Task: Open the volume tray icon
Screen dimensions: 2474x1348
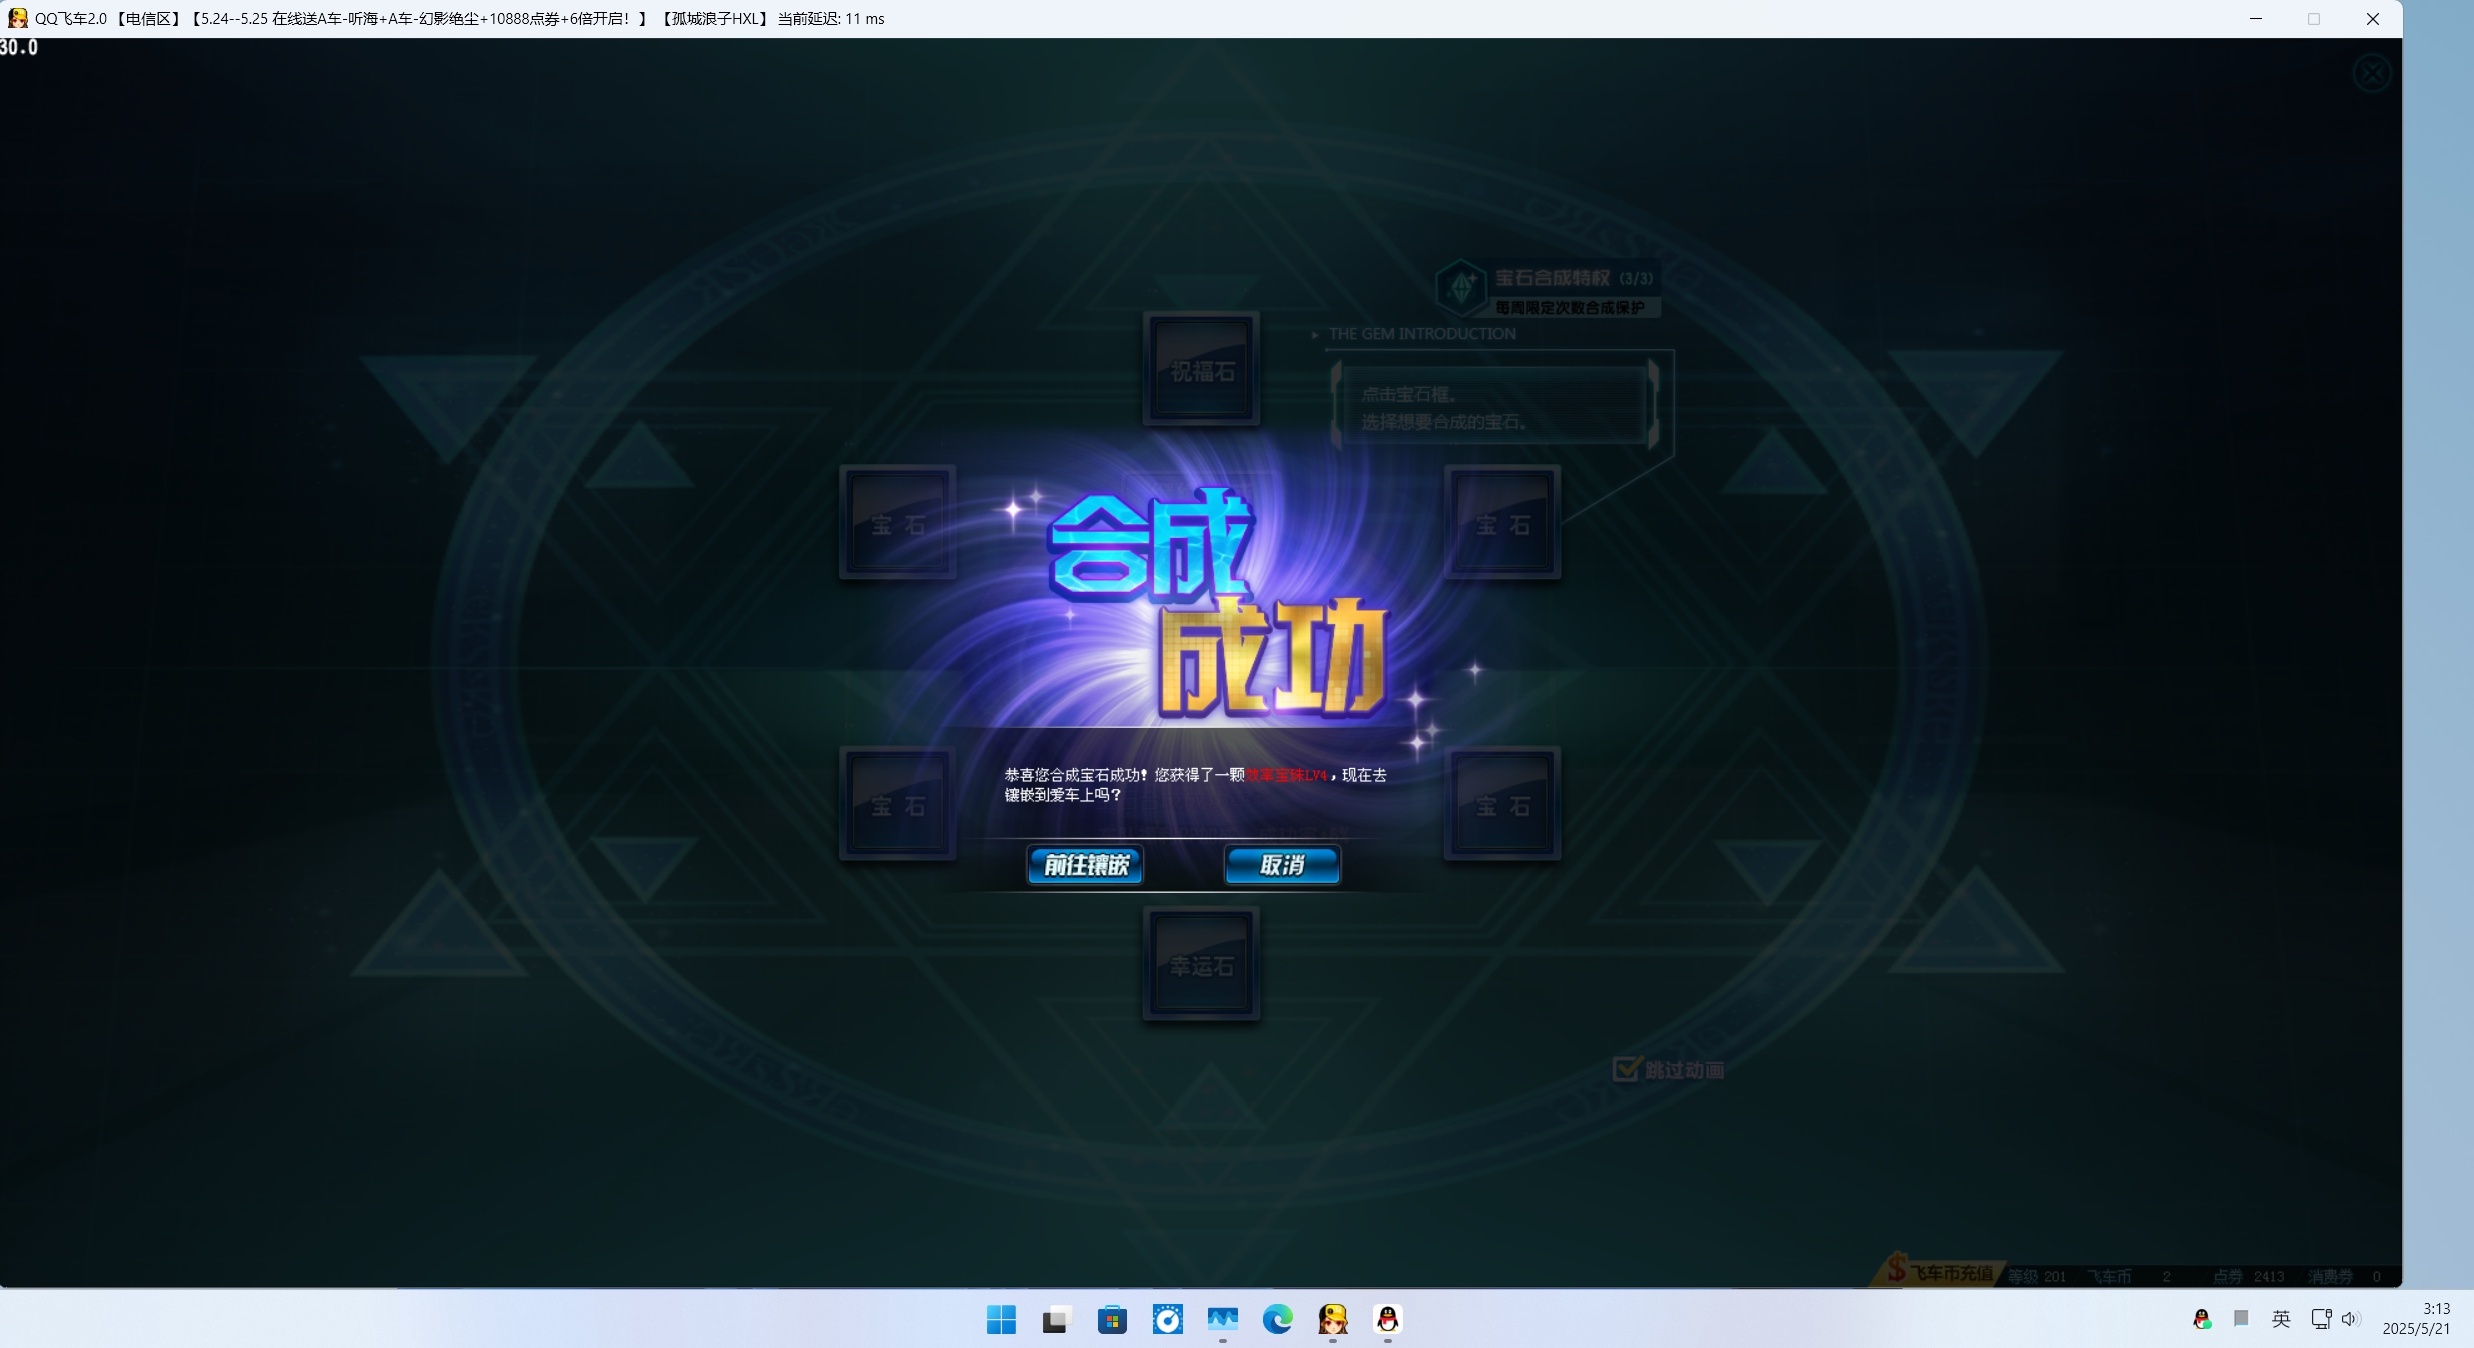Action: [x=2351, y=1319]
